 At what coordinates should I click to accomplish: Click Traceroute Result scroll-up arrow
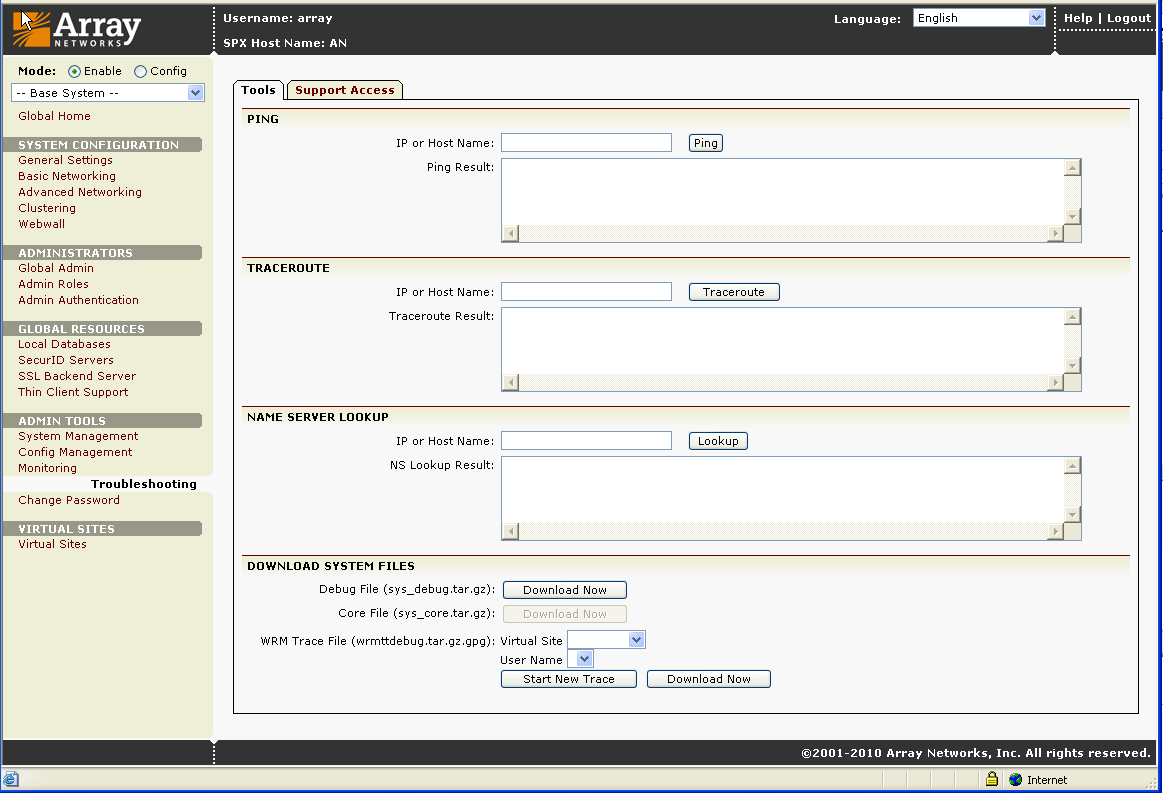point(1072,317)
